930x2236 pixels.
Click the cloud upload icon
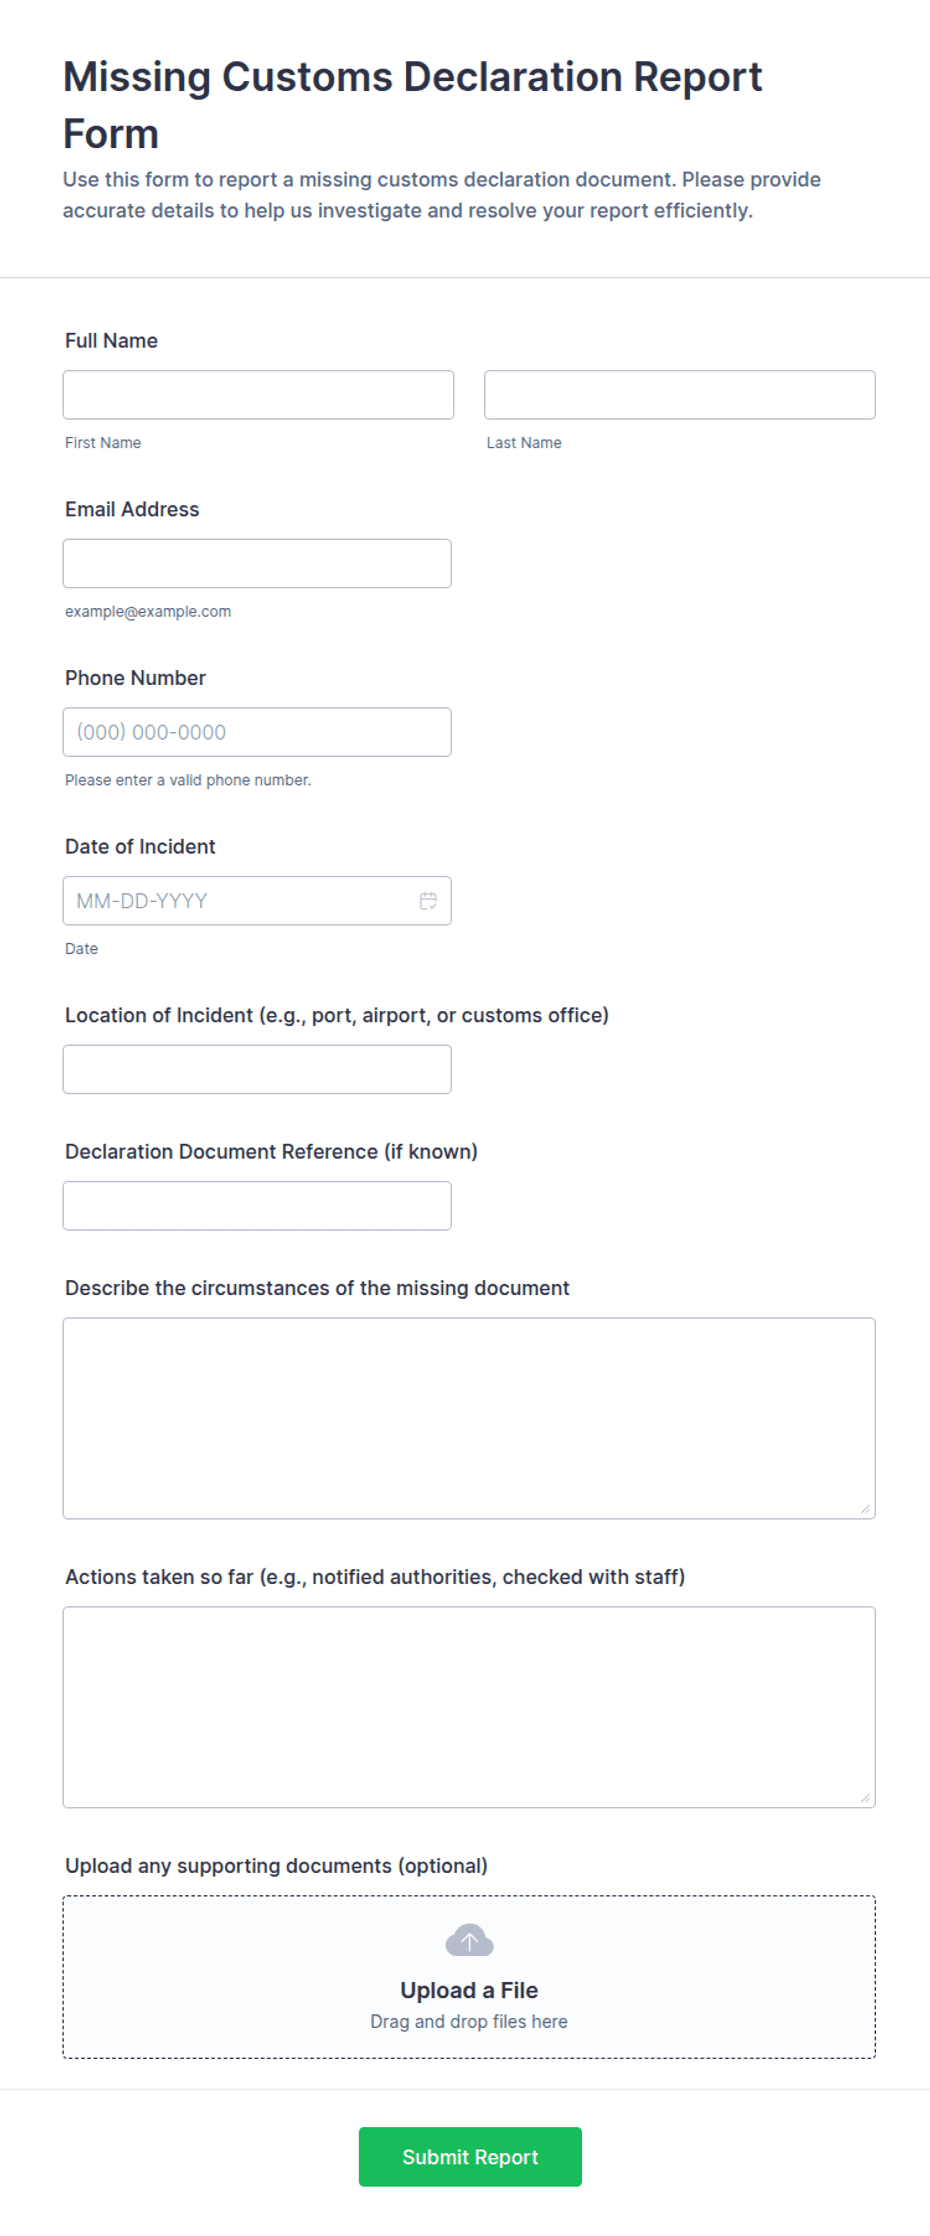coord(469,1940)
